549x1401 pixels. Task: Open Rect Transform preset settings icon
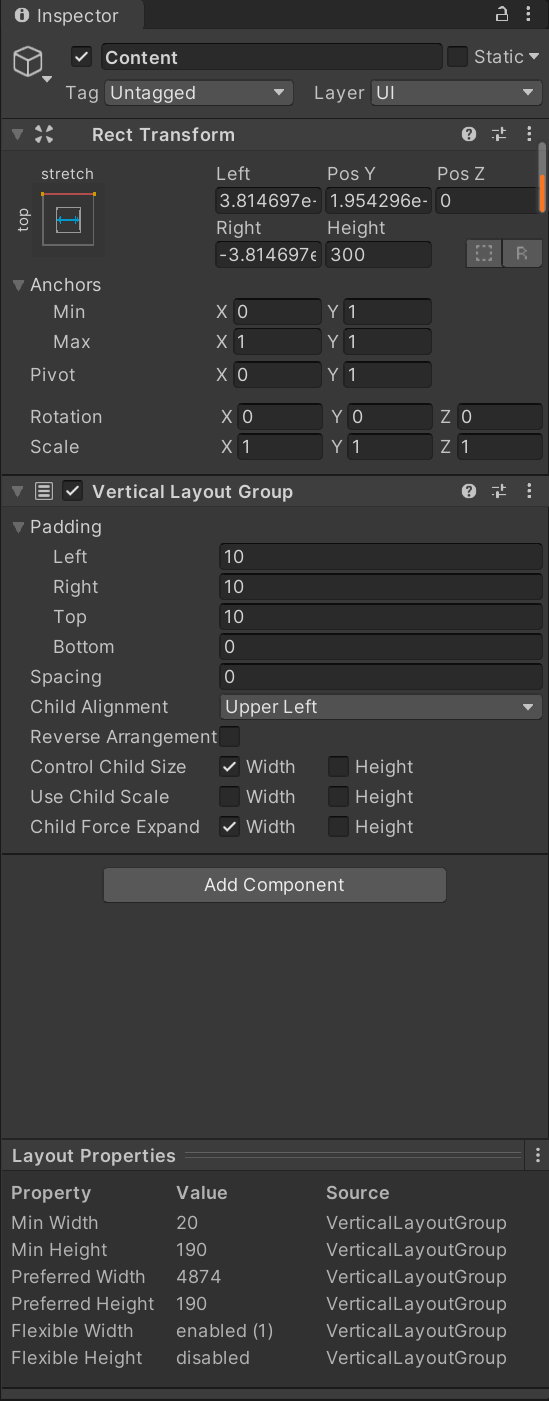pyautogui.click(x=499, y=135)
